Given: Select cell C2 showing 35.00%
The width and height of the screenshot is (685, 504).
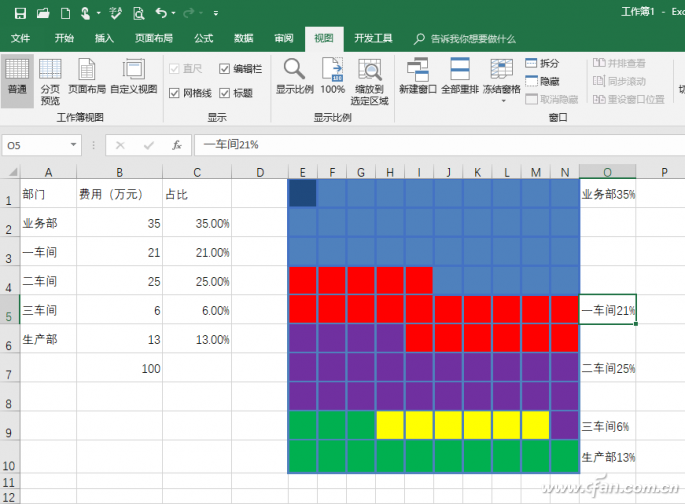Looking at the screenshot, I should pos(197,222).
